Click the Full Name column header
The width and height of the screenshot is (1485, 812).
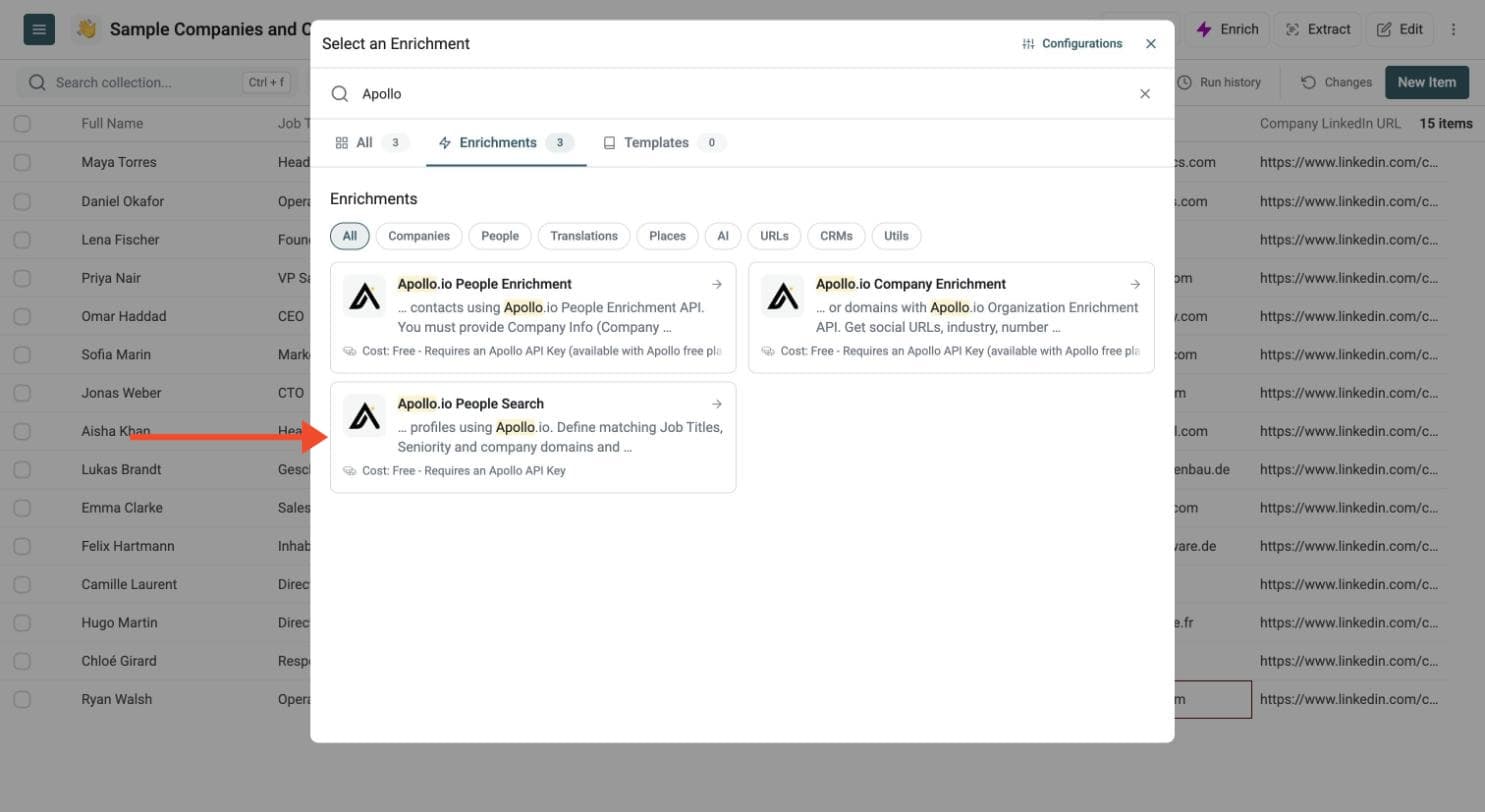point(112,124)
